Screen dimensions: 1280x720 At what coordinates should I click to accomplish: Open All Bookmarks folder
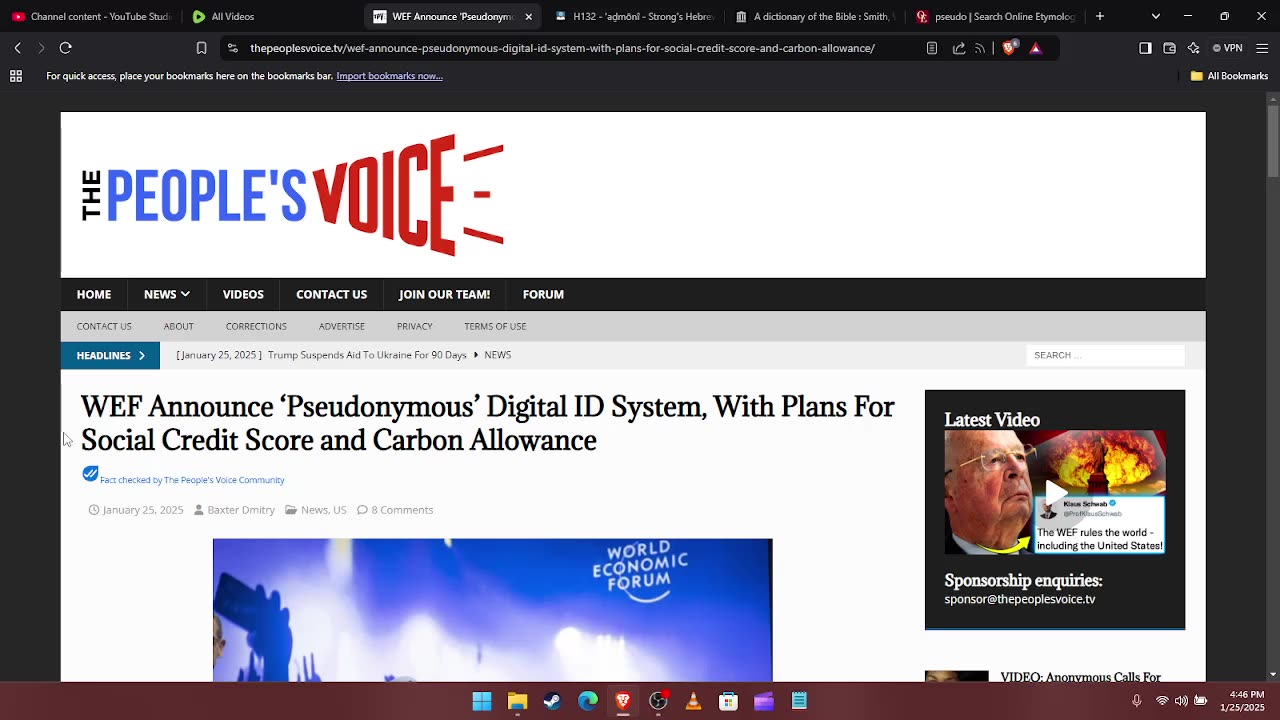point(1229,76)
